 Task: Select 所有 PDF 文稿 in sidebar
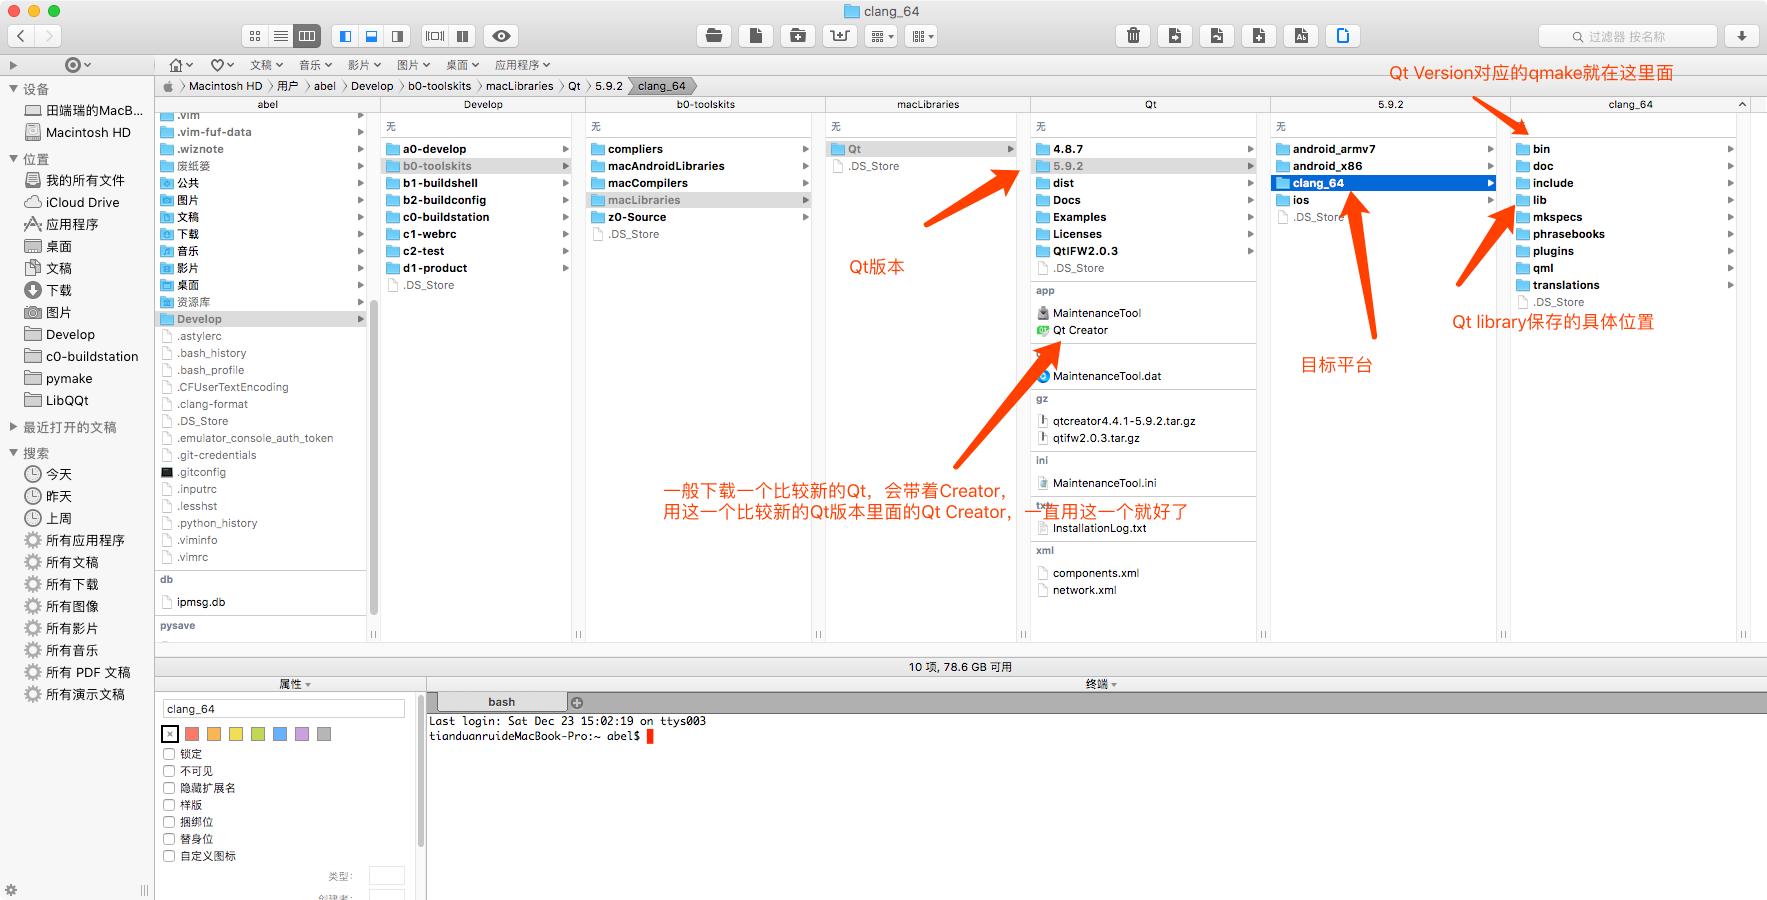[x=88, y=672]
